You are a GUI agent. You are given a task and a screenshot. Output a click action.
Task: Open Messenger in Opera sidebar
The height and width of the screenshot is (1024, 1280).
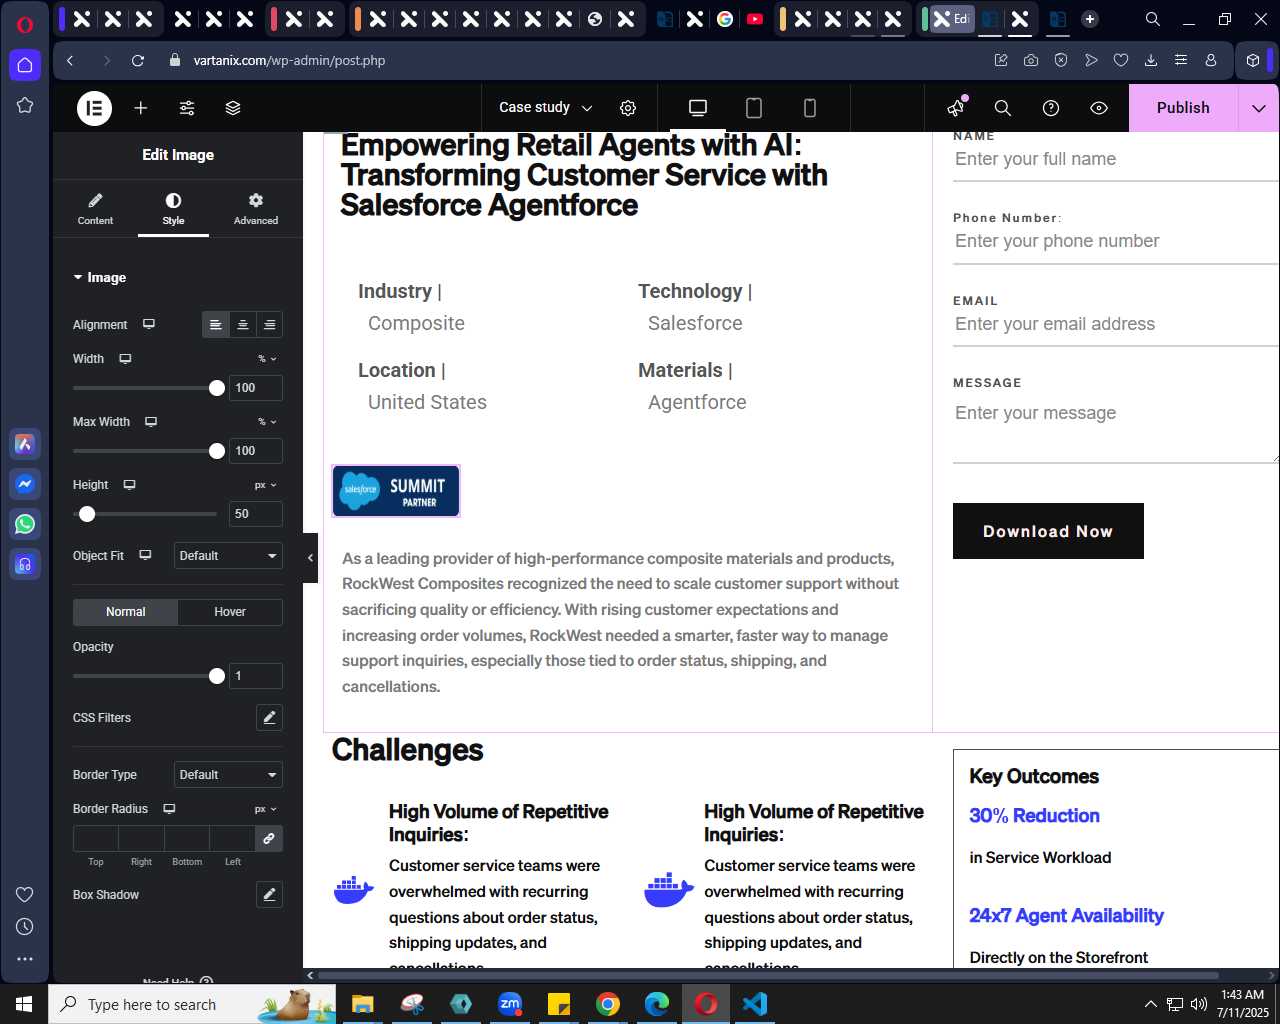25,484
